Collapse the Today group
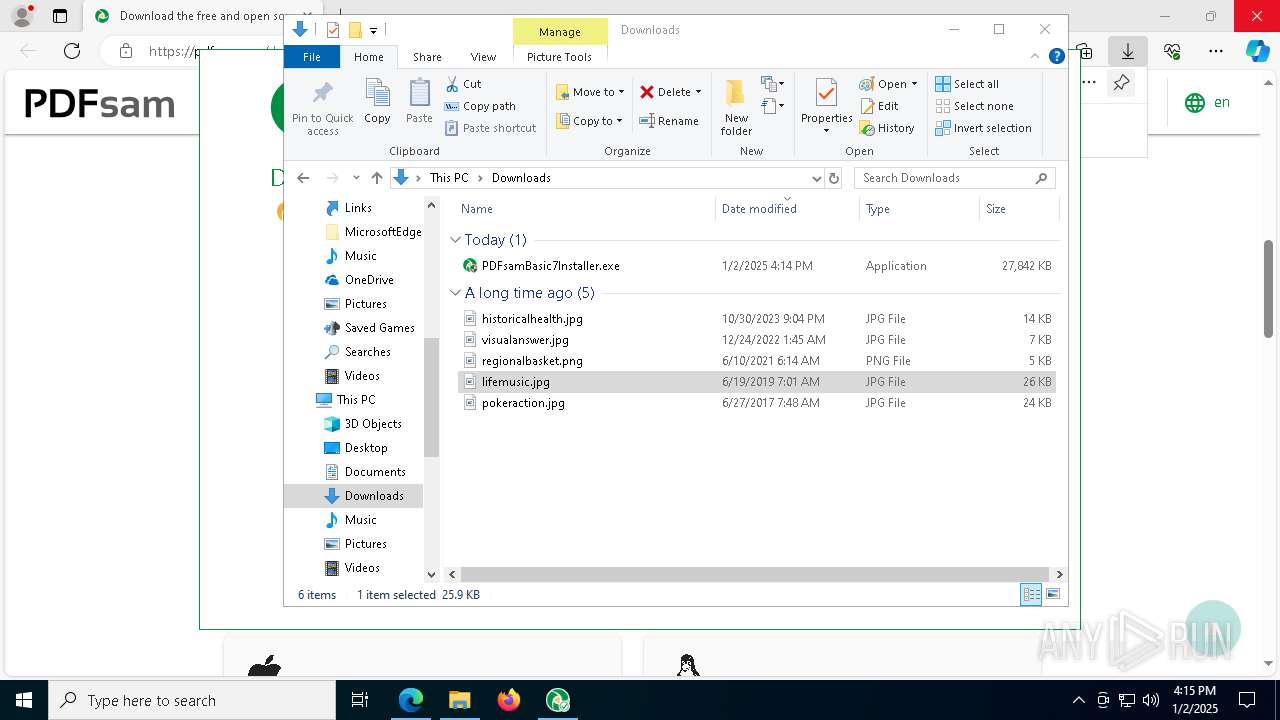The width and height of the screenshot is (1280, 720). click(455, 240)
